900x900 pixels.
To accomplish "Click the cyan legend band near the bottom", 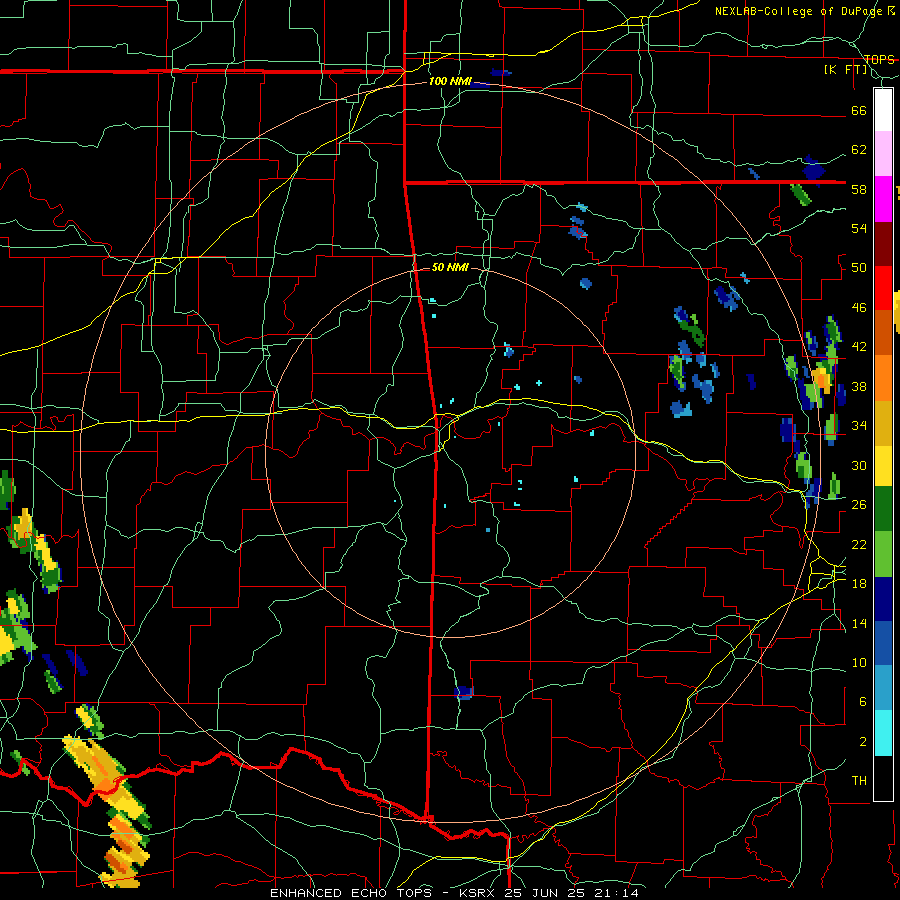I will [x=883, y=733].
